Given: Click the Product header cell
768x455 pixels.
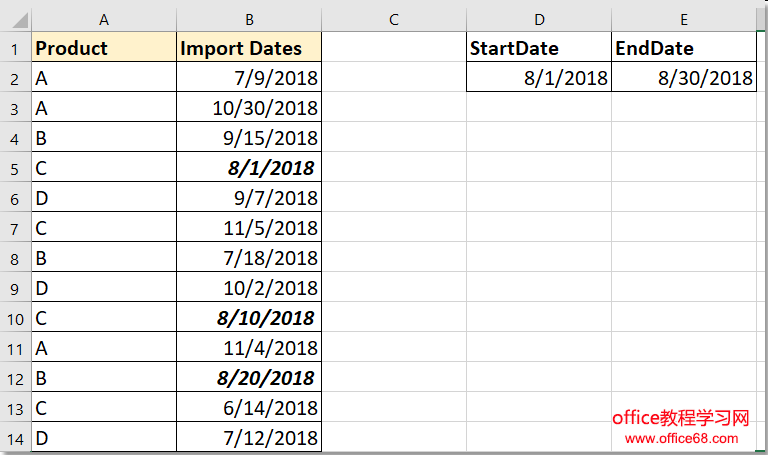Looking at the screenshot, I should coord(104,48).
